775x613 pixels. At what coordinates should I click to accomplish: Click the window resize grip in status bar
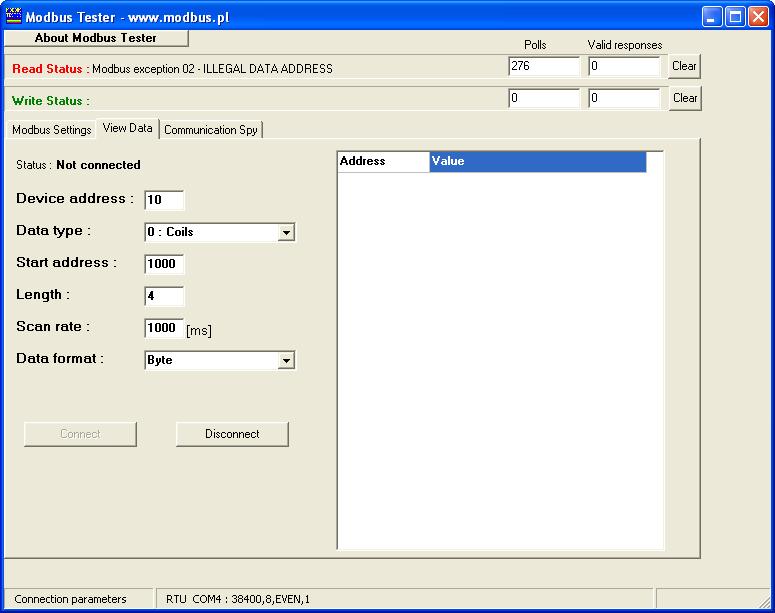(766, 601)
